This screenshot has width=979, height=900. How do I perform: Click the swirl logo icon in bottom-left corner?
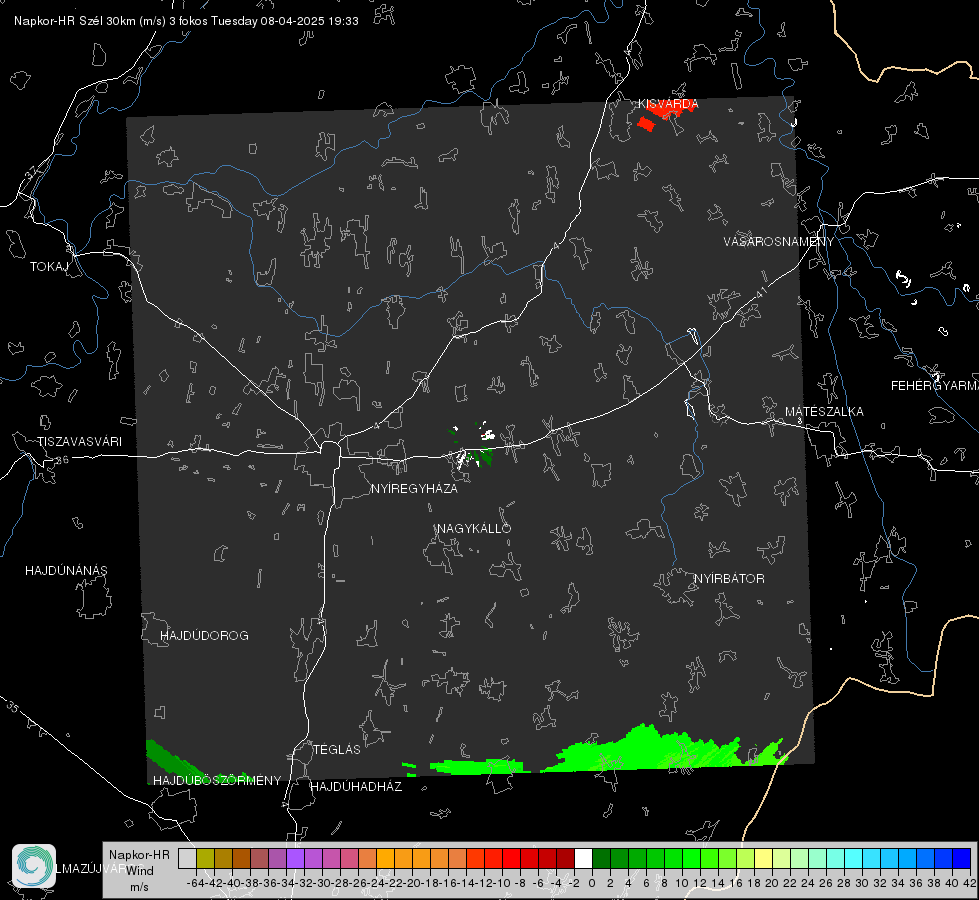[34, 866]
